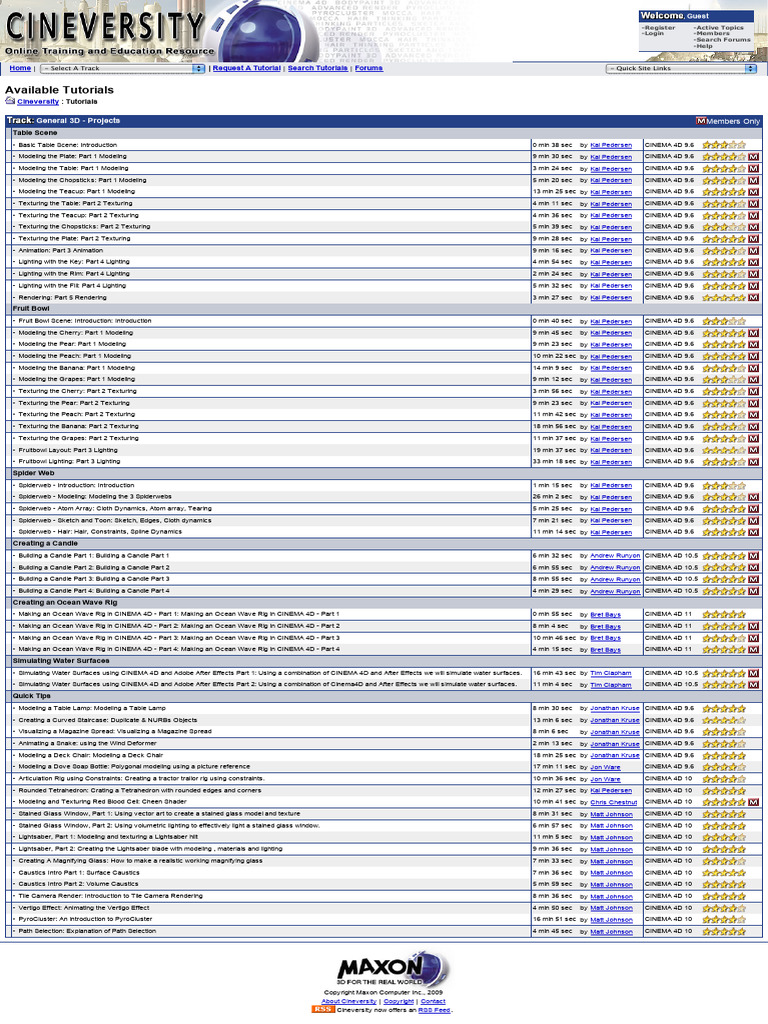Go to the Forums nav link
768x1024 pixels.
[369, 68]
